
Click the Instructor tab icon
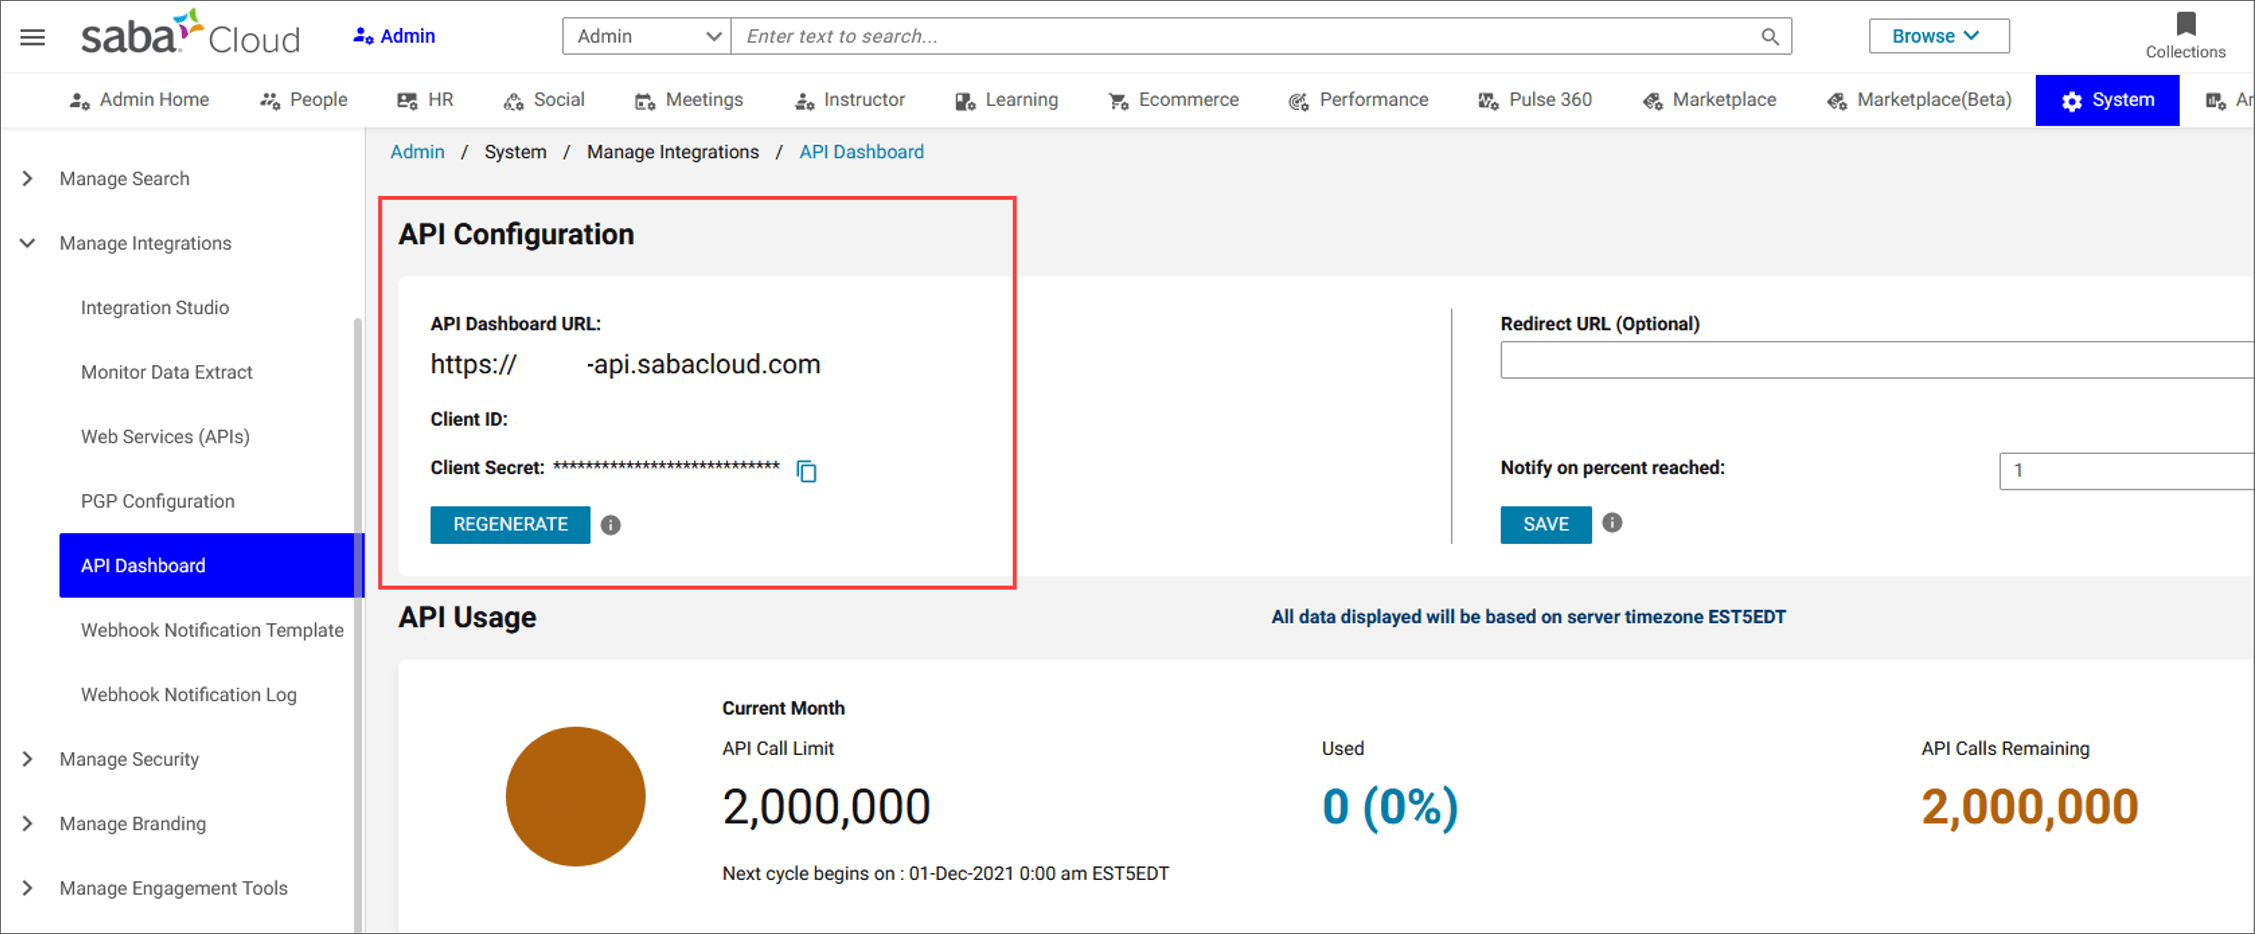tap(804, 101)
